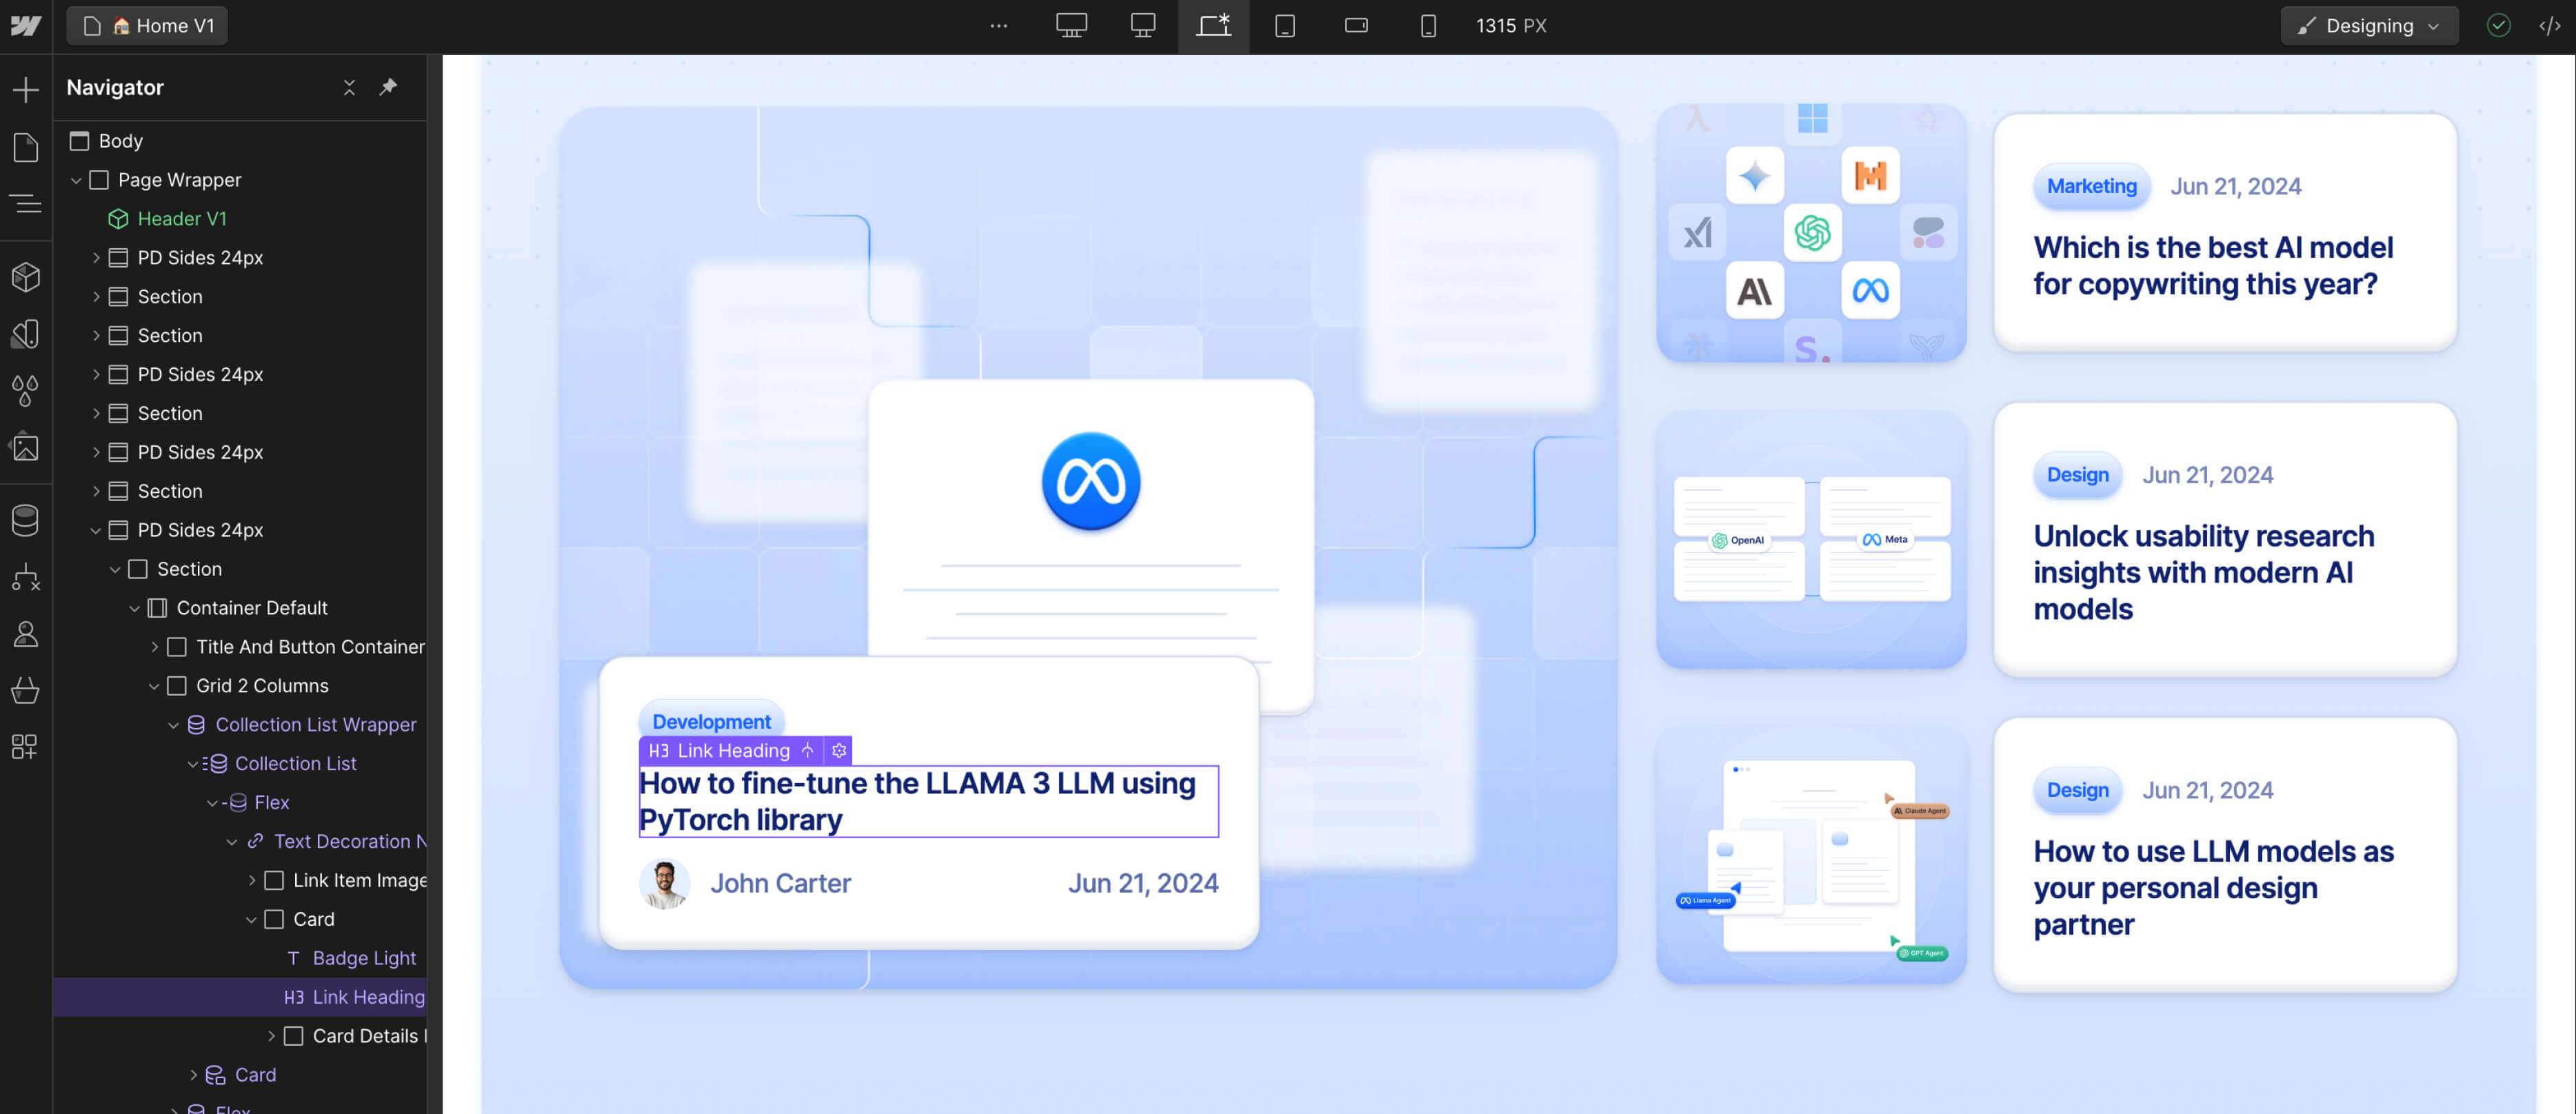Open the Assets image icon
This screenshot has width=2576, height=1114.
point(26,447)
